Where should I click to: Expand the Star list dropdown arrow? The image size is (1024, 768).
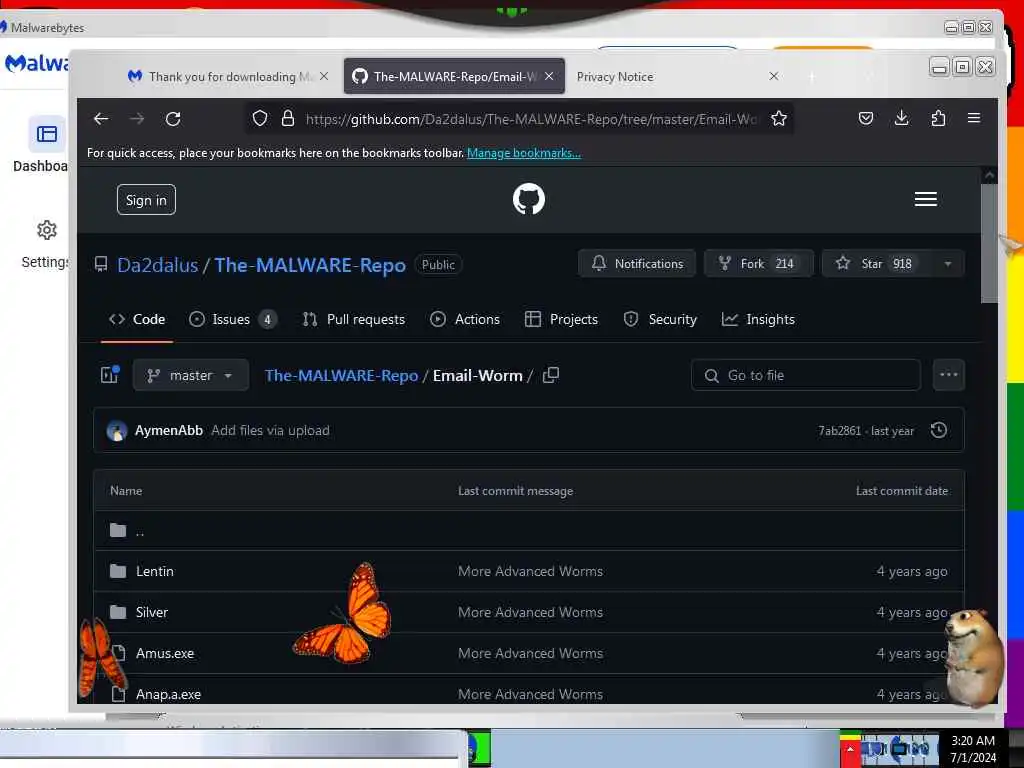[x=948, y=264]
